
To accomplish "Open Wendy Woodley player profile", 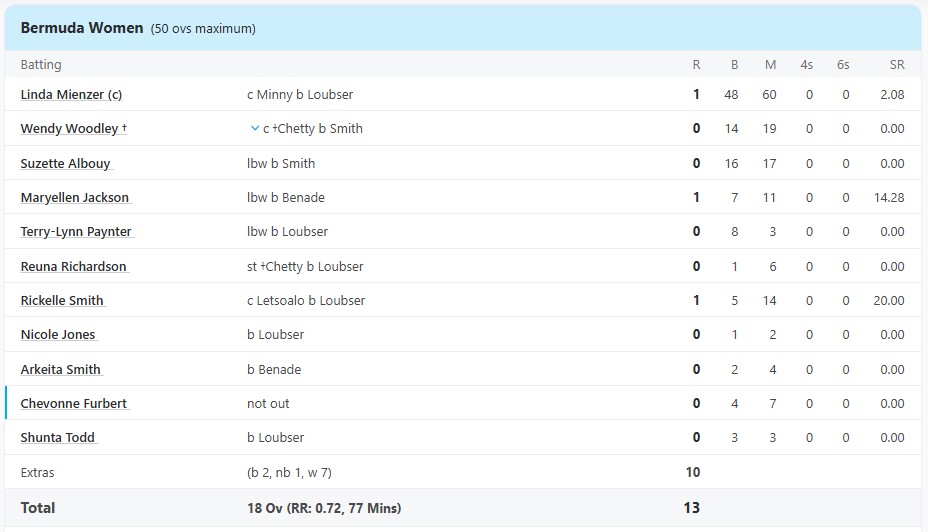I will click(x=69, y=129).
